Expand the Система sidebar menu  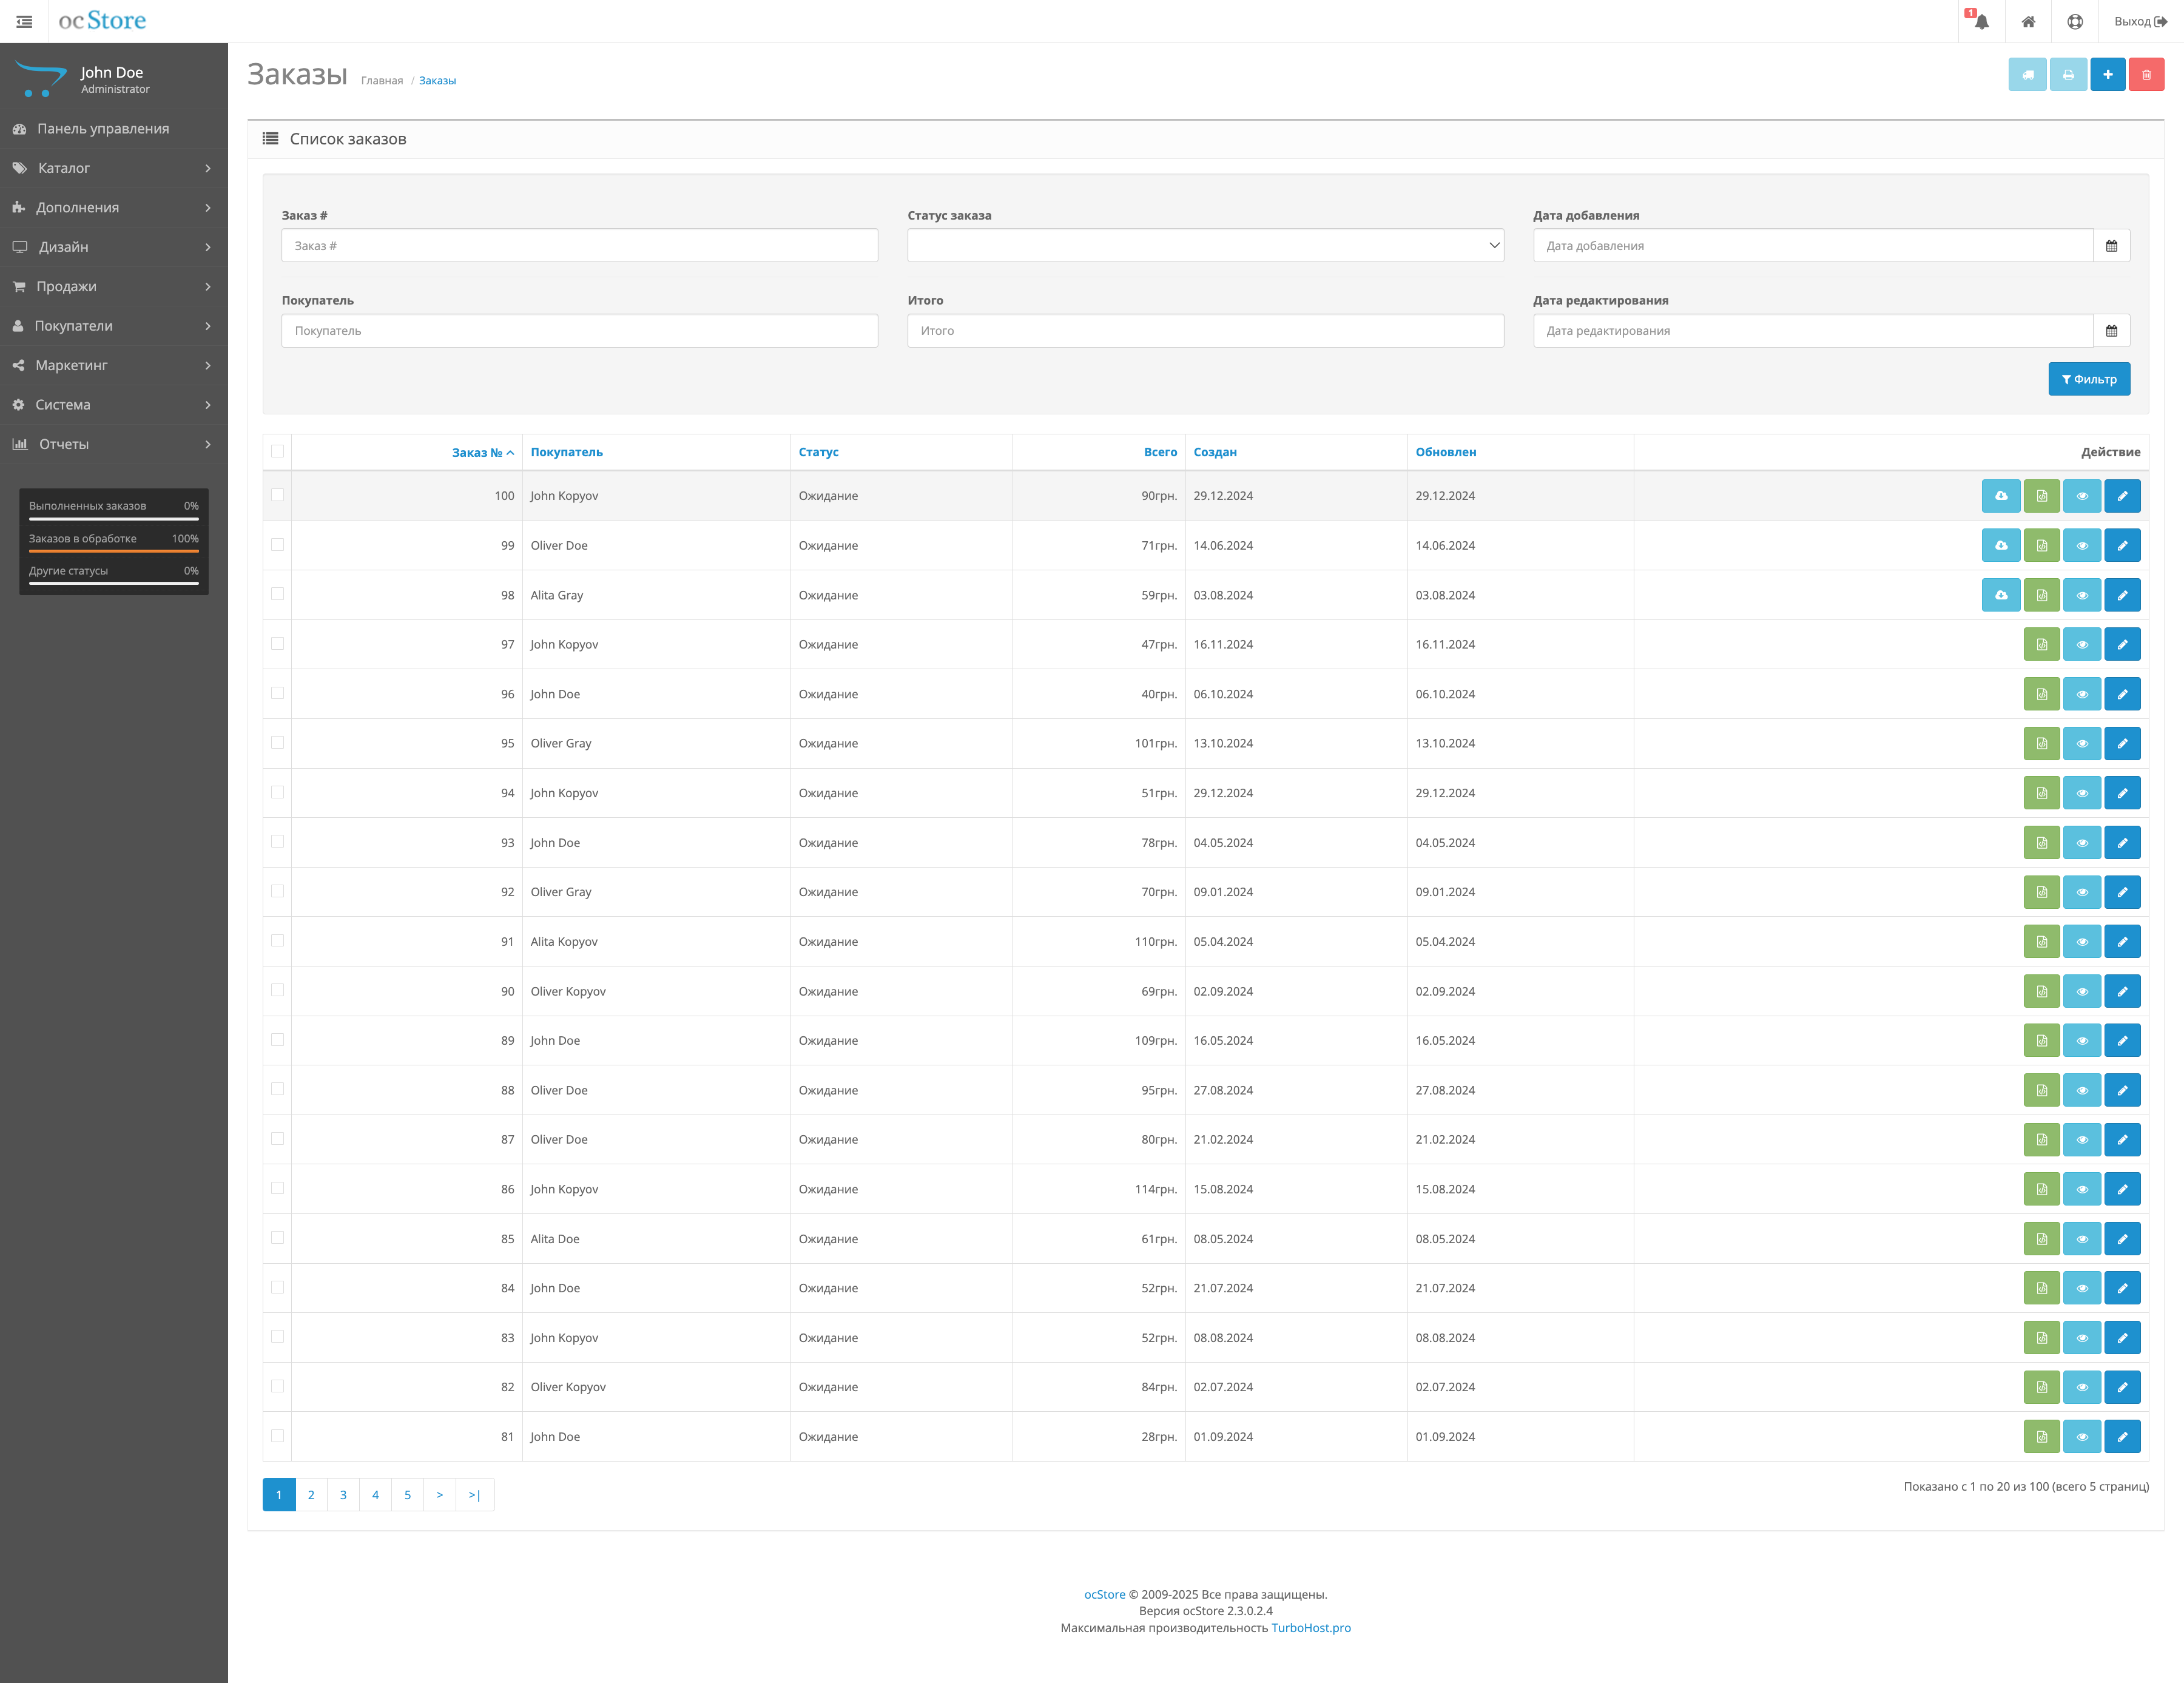pyautogui.click(x=114, y=405)
